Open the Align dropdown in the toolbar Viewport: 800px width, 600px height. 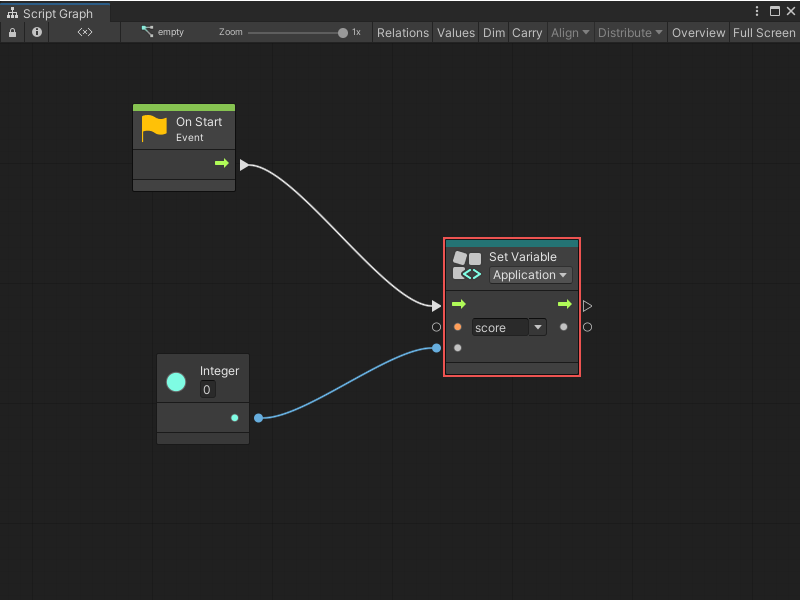pyautogui.click(x=570, y=32)
